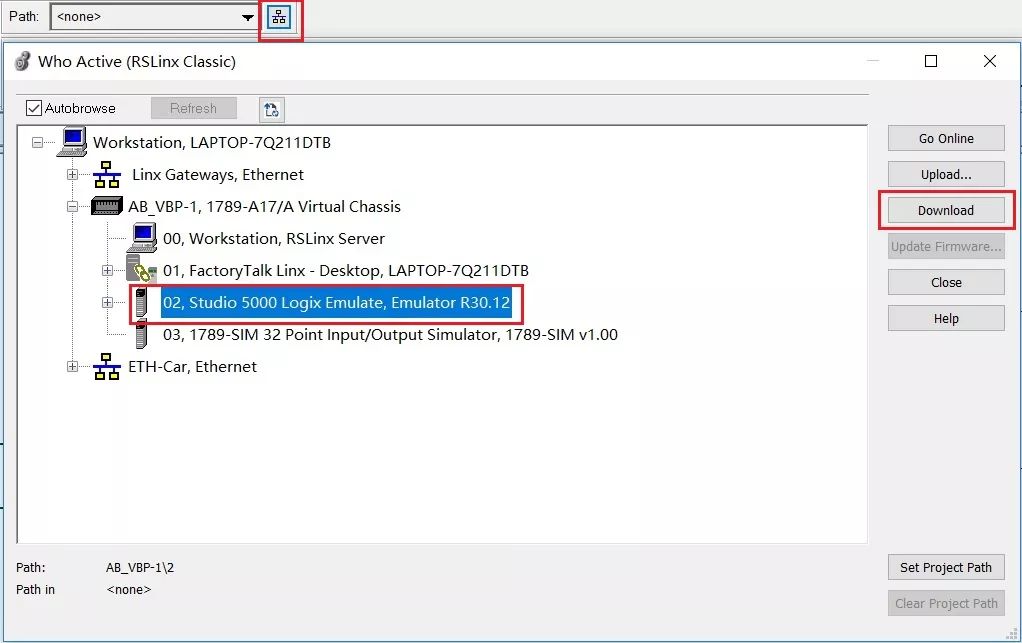Click the RSLinx Server workstation icon
This screenshot has height=643, width=1022.
(143, 238)
